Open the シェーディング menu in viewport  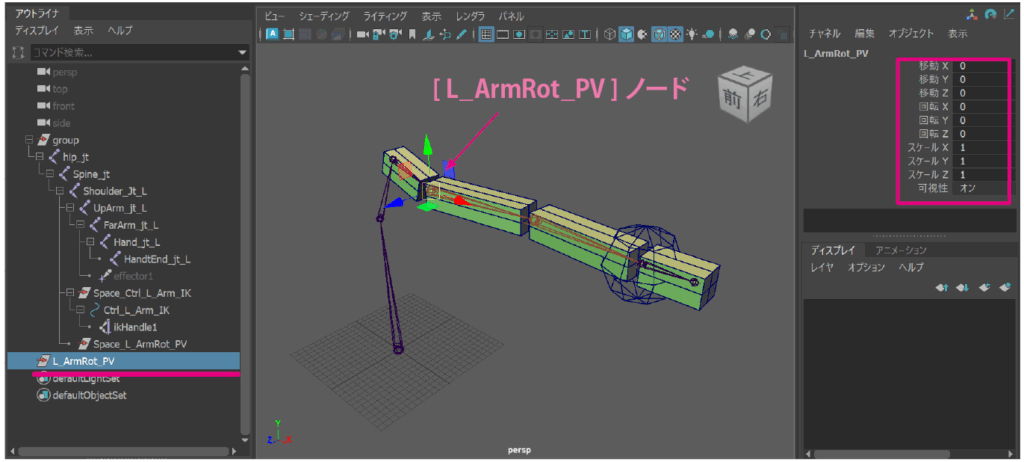tap(323, 16)
